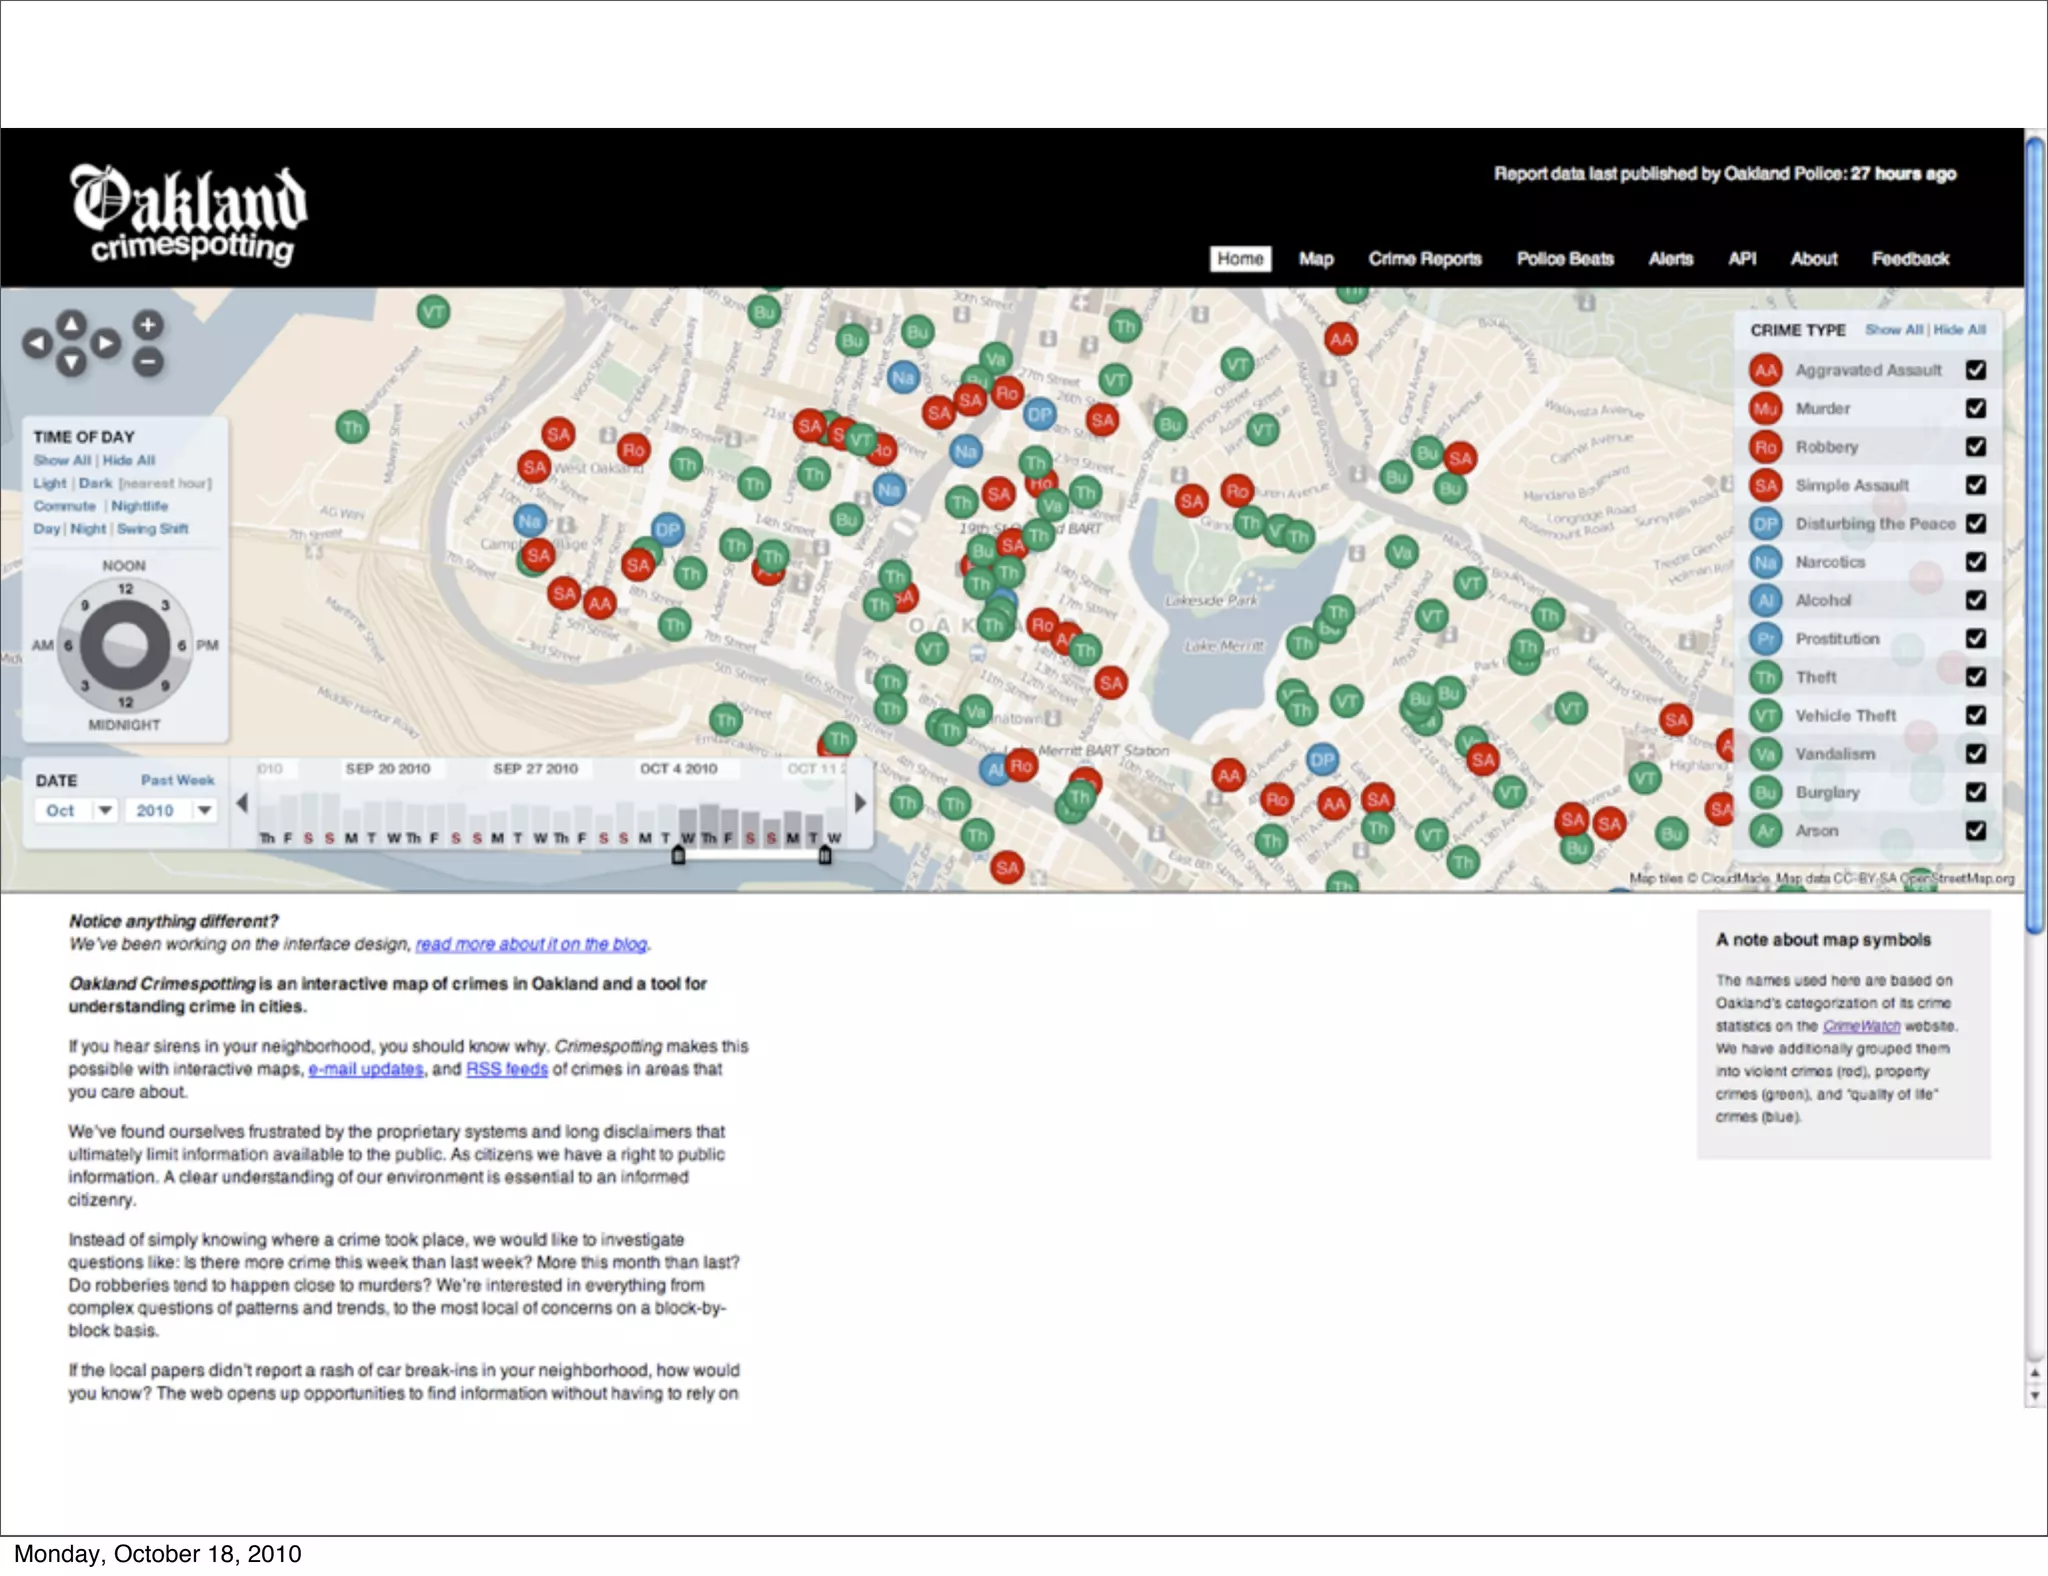Pan the map down with arrow button

click(71, 363)
